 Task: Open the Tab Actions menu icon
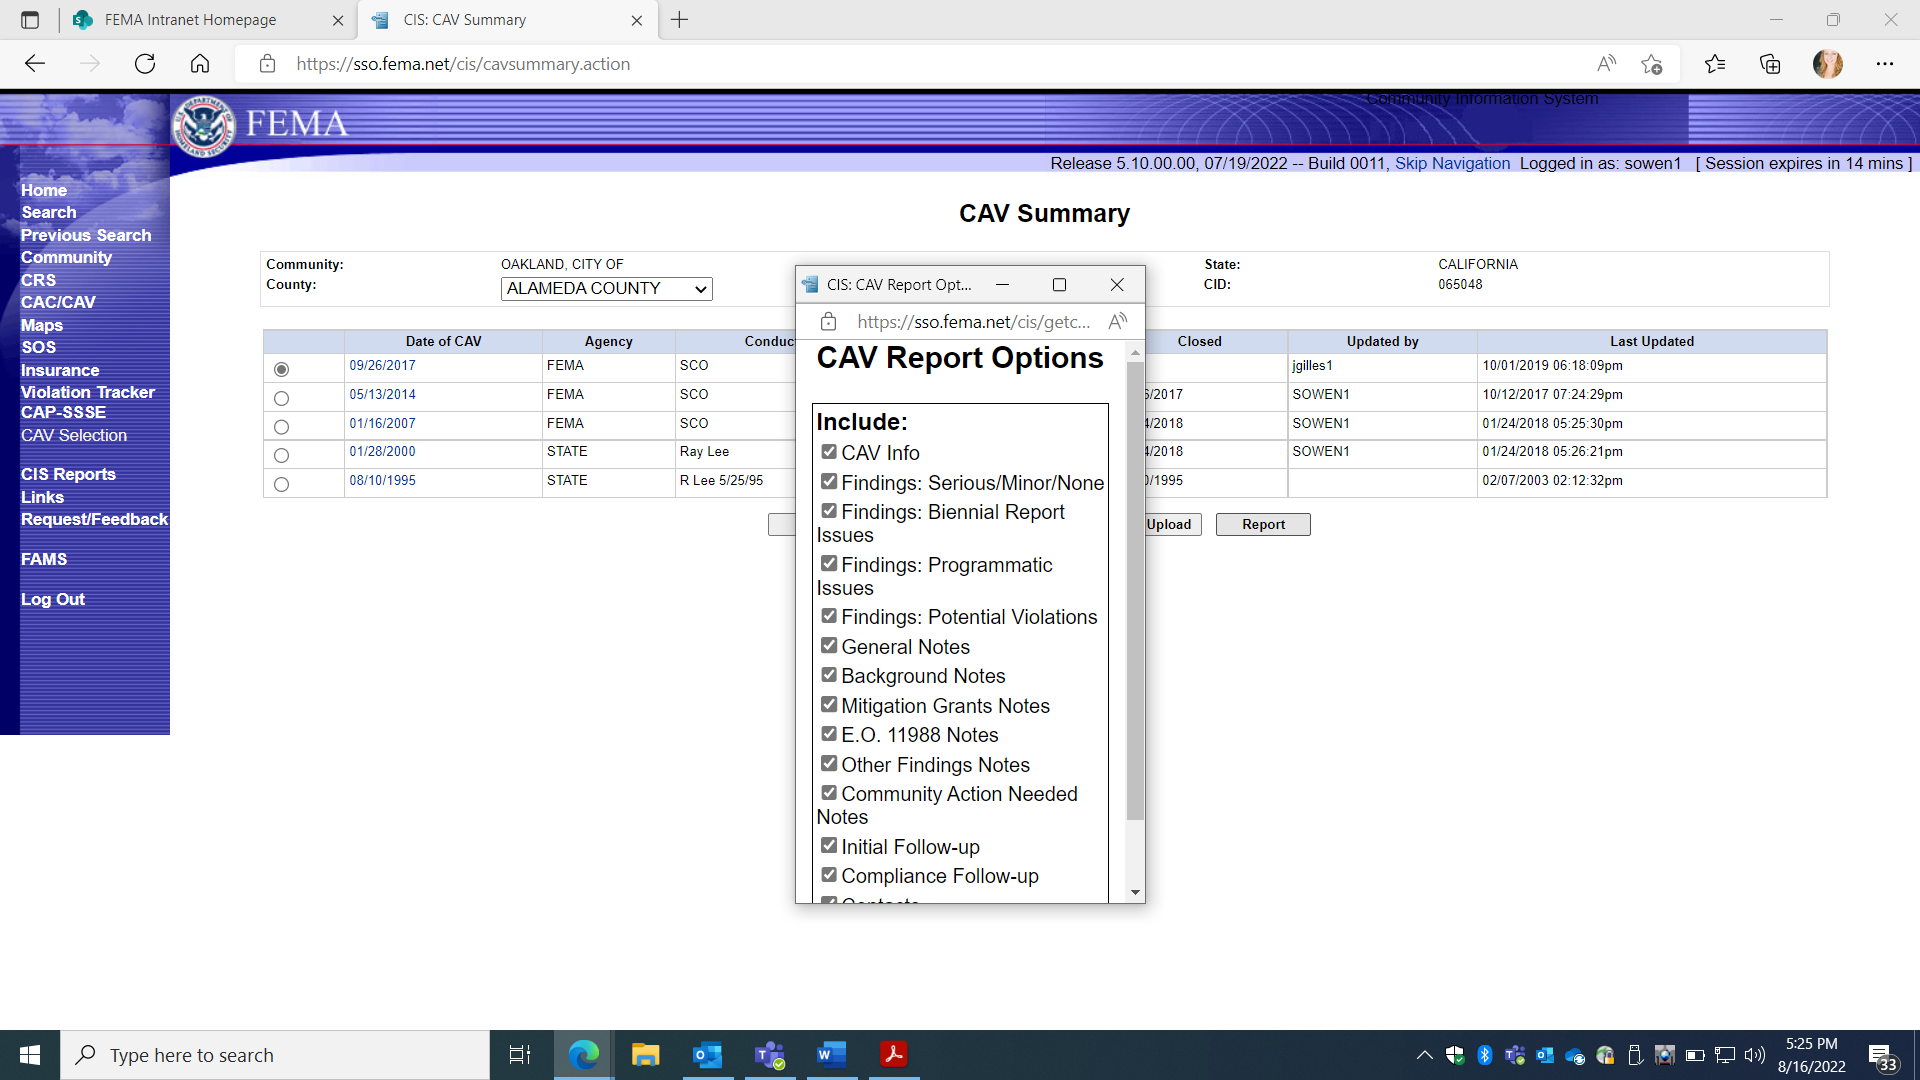pos(30,20)
